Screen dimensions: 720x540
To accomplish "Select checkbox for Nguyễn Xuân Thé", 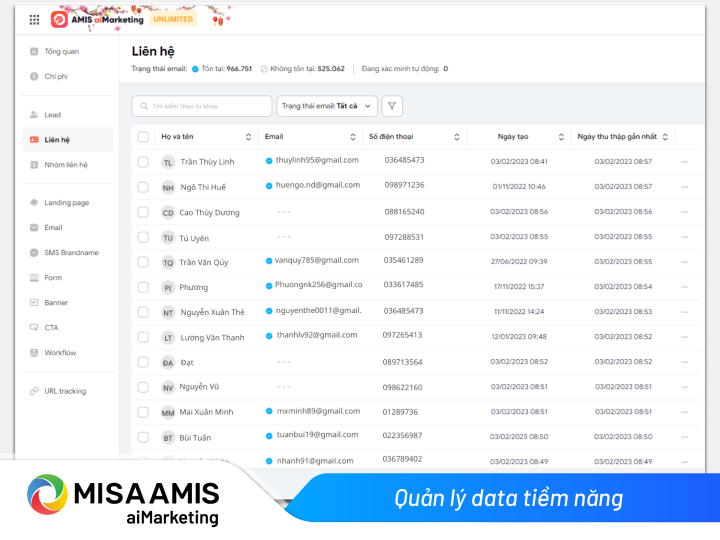I will (x=143, y=312).
